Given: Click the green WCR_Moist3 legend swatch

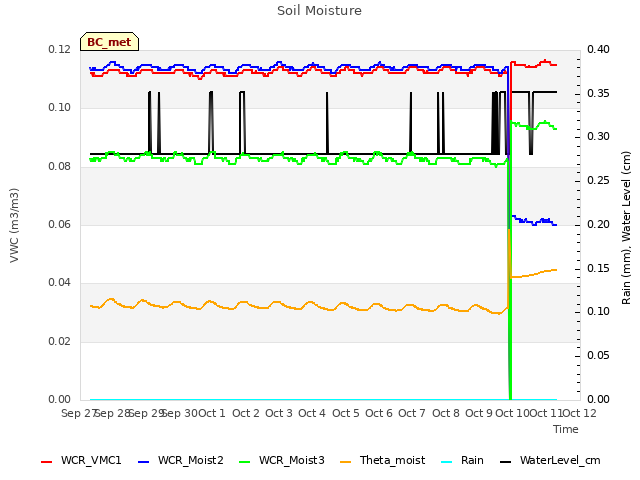Looking at the screenshot, I should (x=244, y=462).
